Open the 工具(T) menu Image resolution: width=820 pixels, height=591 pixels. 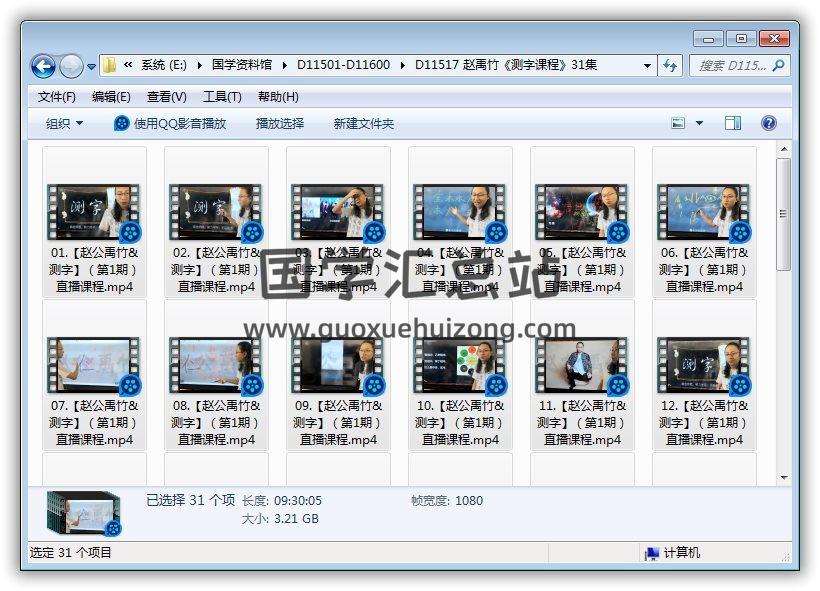[x=222, y=97]
